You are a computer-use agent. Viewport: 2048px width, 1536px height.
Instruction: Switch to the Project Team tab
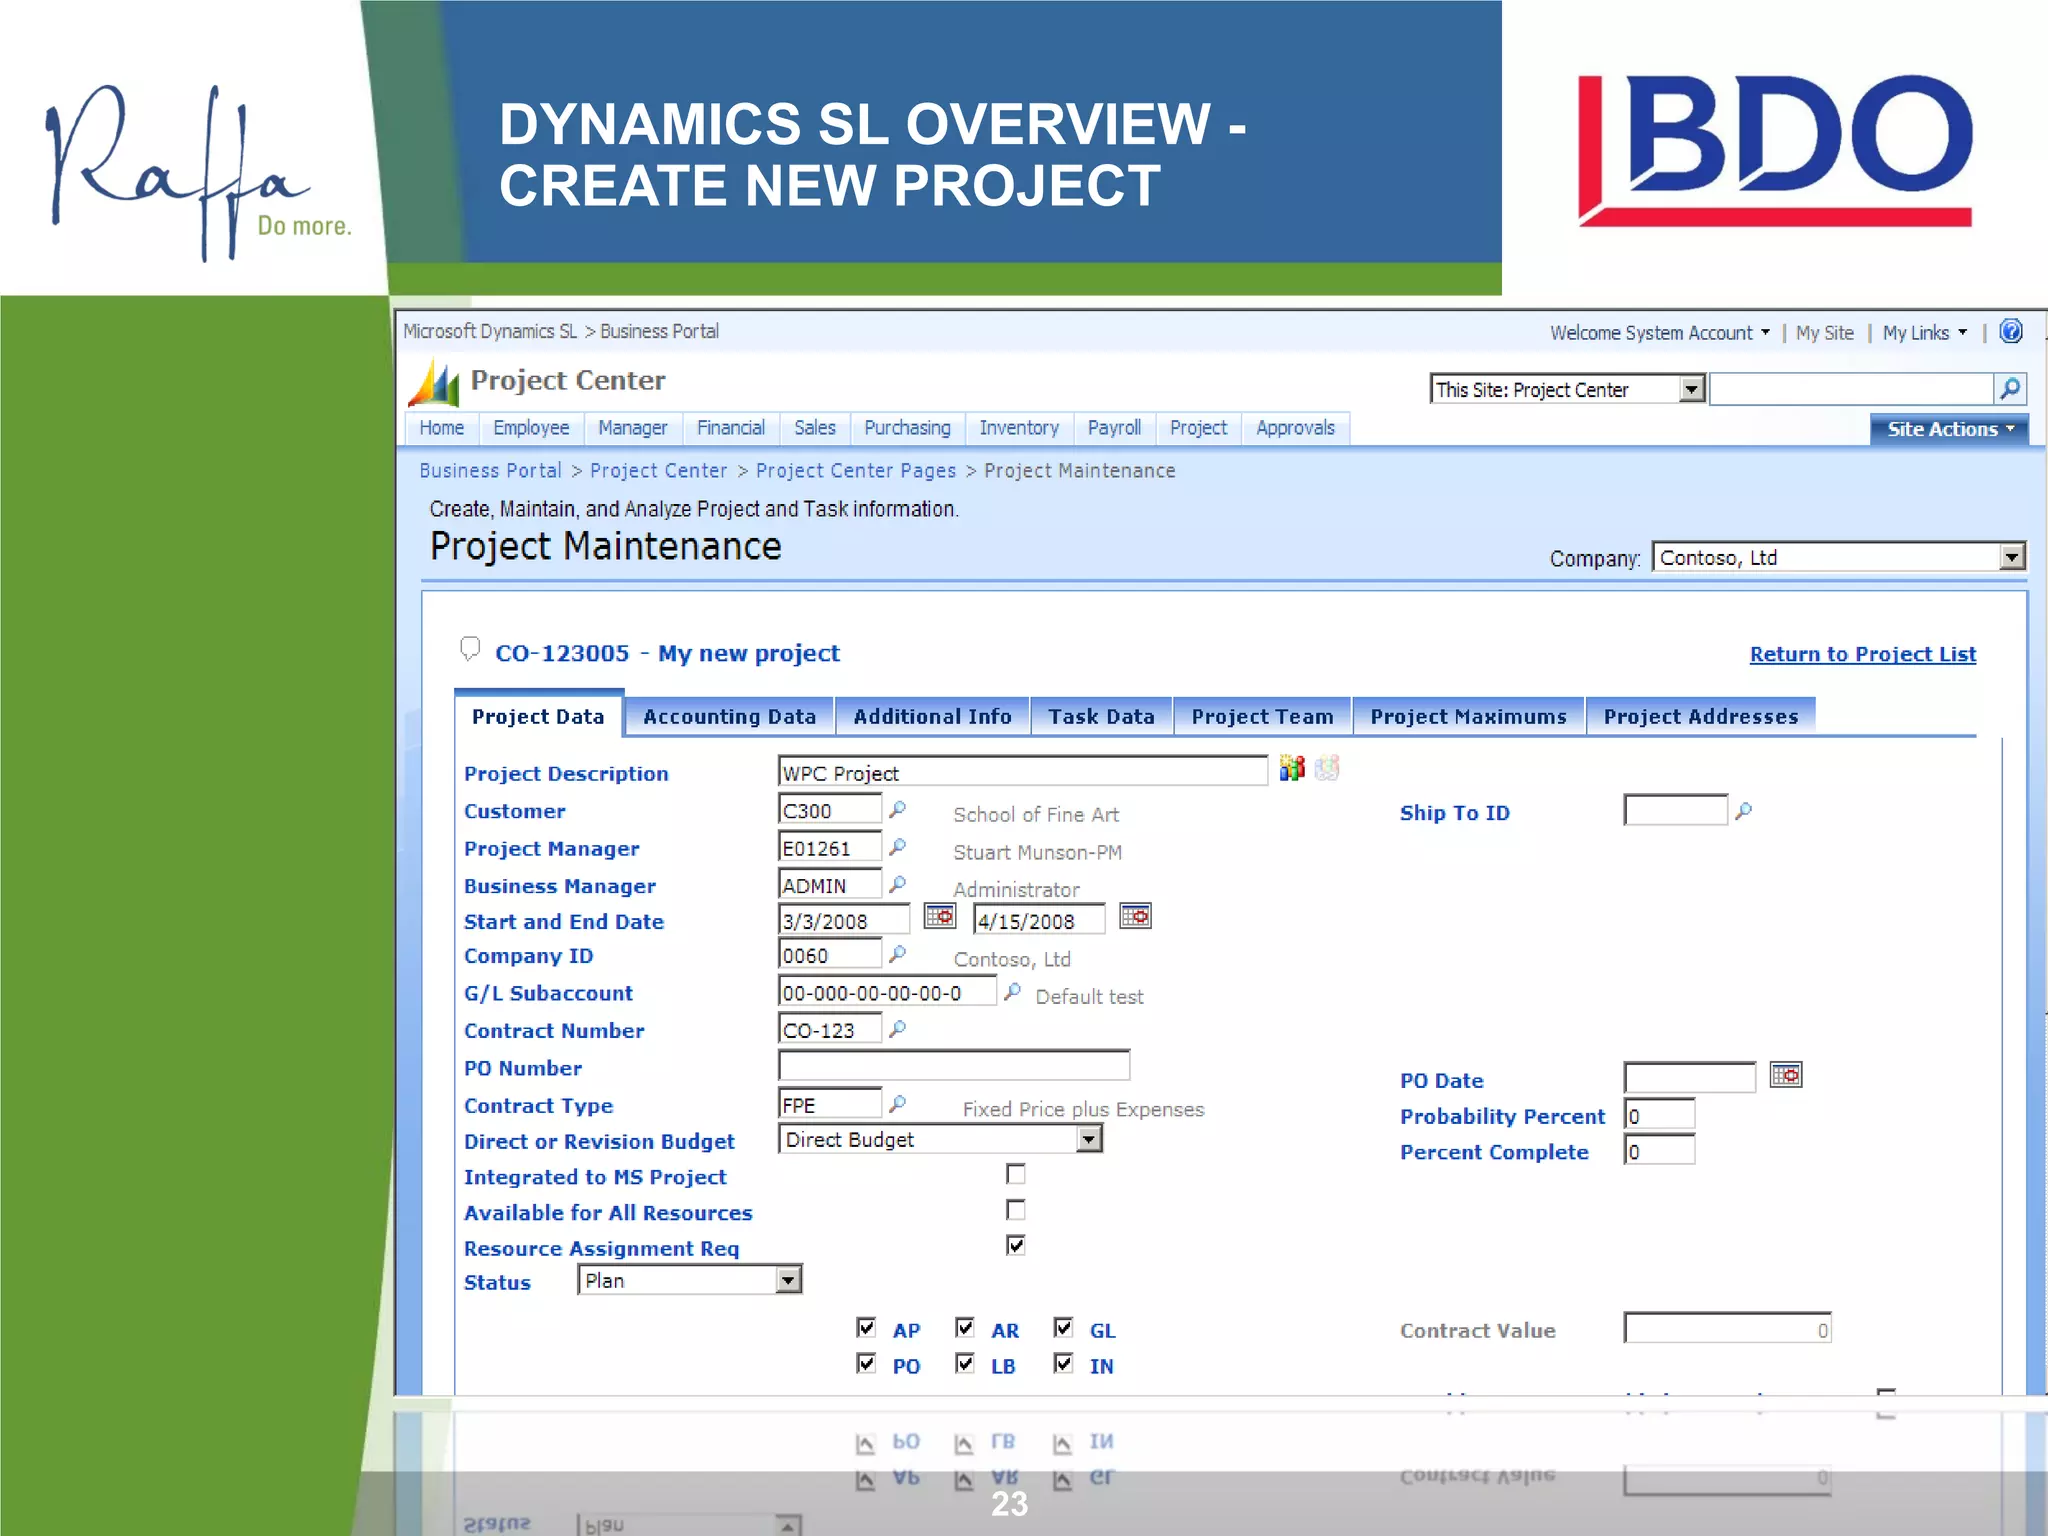point(1262,716)
